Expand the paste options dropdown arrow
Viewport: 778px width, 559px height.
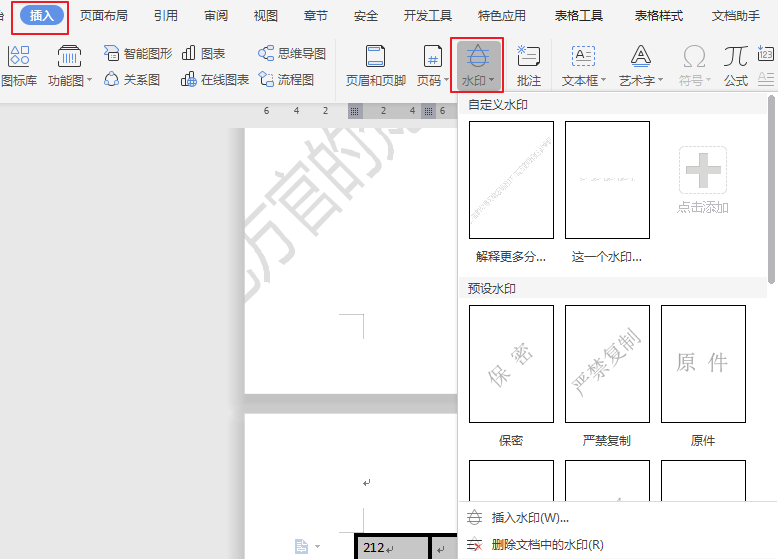tap(318, 547)
